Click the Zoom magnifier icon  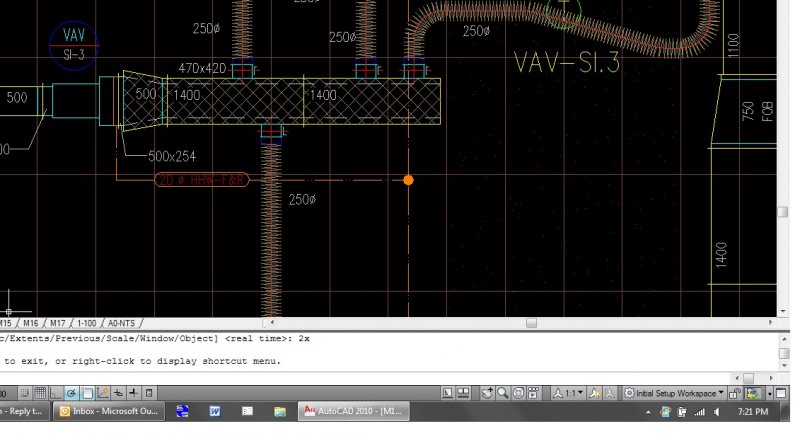503,393
